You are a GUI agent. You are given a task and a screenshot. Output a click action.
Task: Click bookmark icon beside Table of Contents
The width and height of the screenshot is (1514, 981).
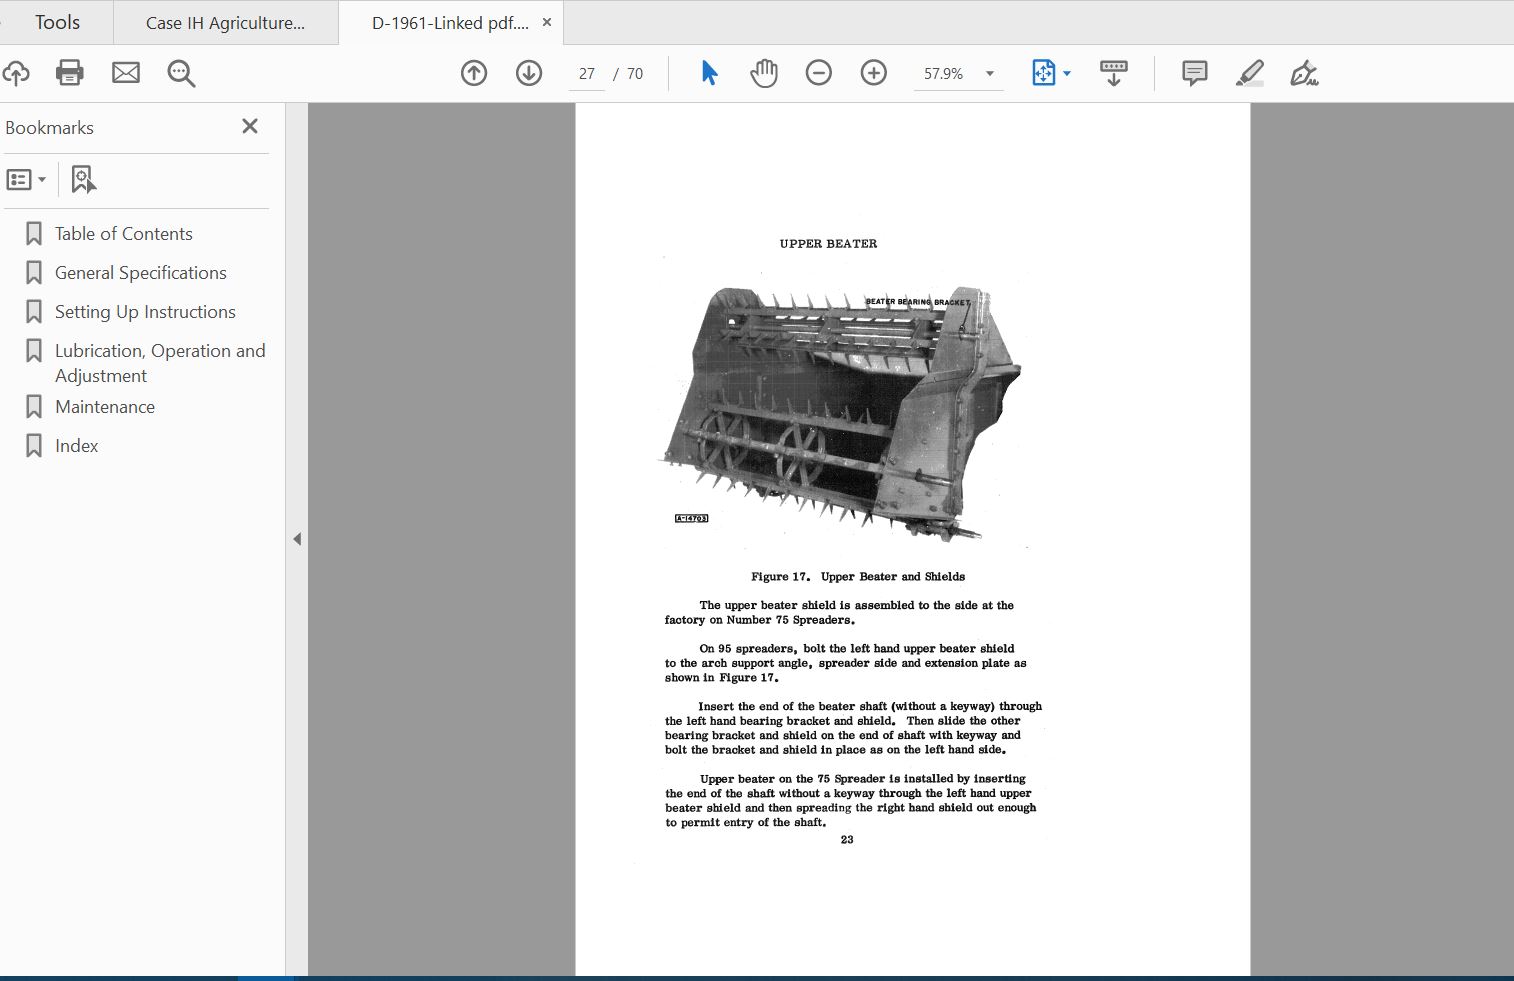pos(34,234)
